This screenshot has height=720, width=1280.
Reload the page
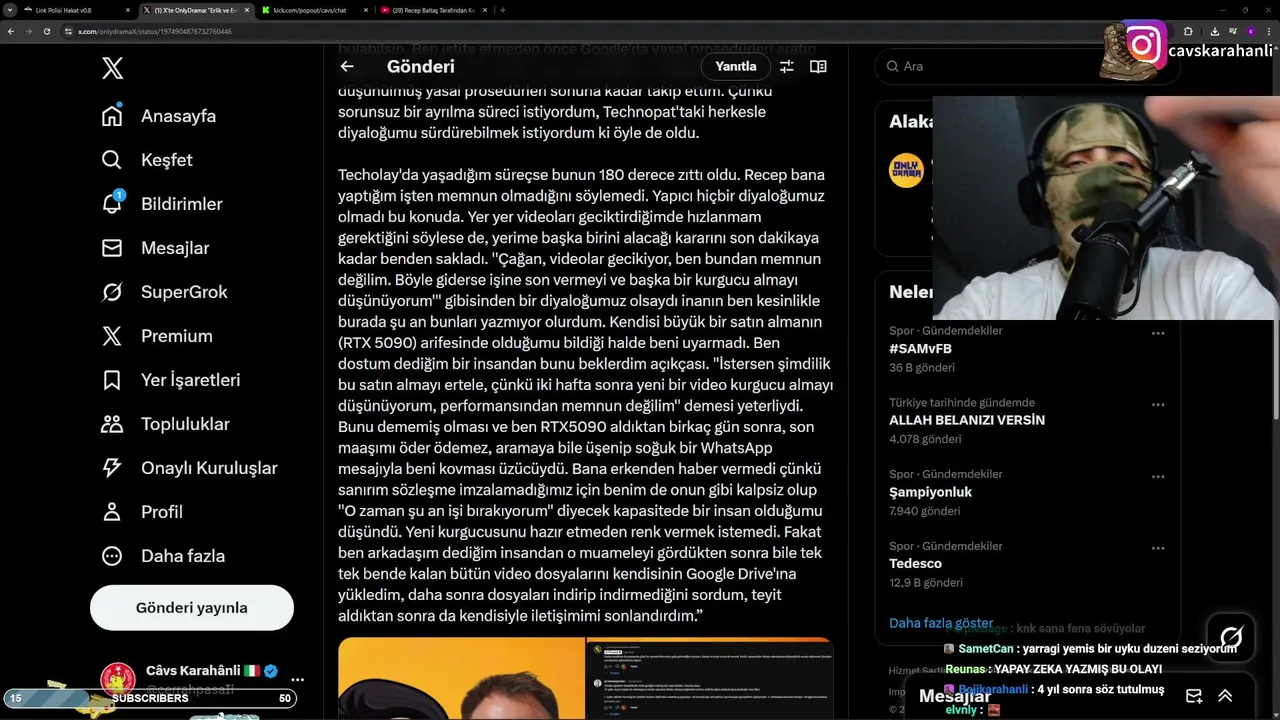coord(47,31)
